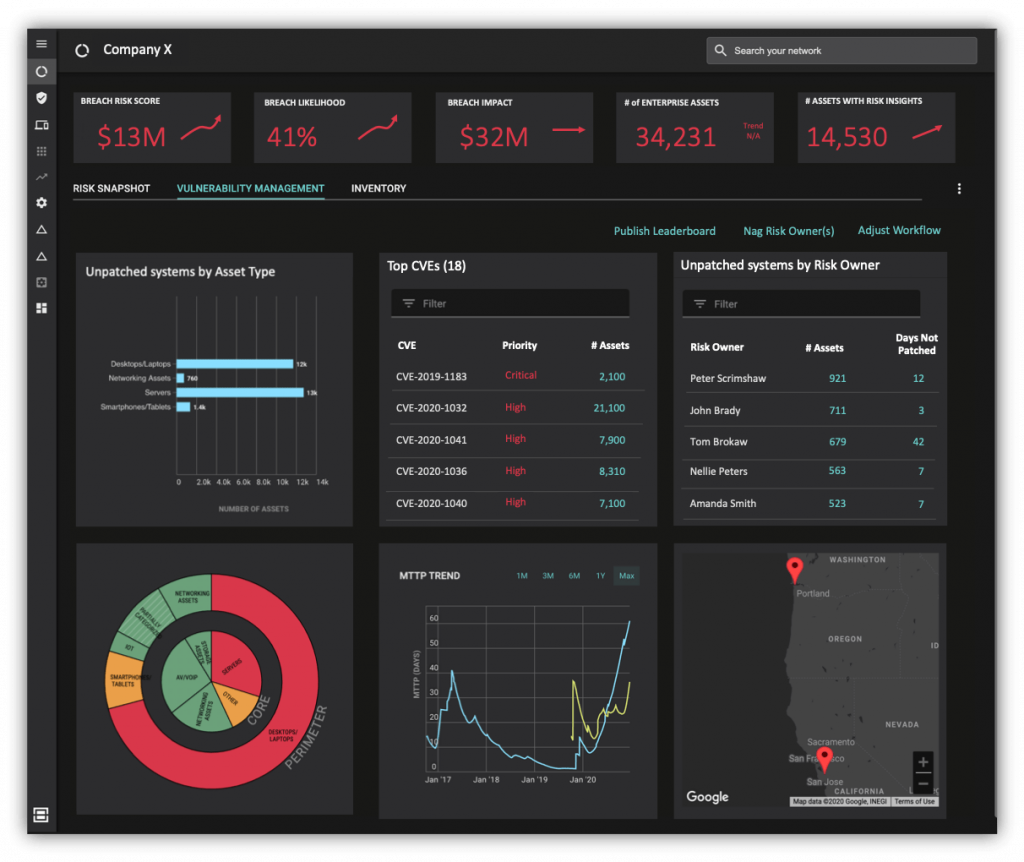
Task: Open the three-dot overflow menu
Action: coord(959,189)
